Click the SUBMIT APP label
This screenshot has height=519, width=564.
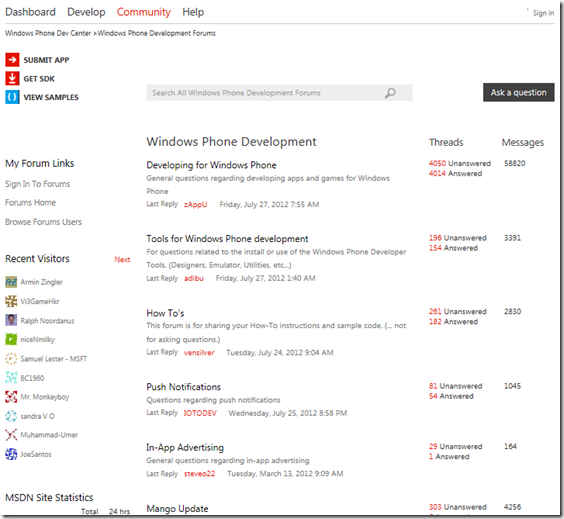click(46, 60)
